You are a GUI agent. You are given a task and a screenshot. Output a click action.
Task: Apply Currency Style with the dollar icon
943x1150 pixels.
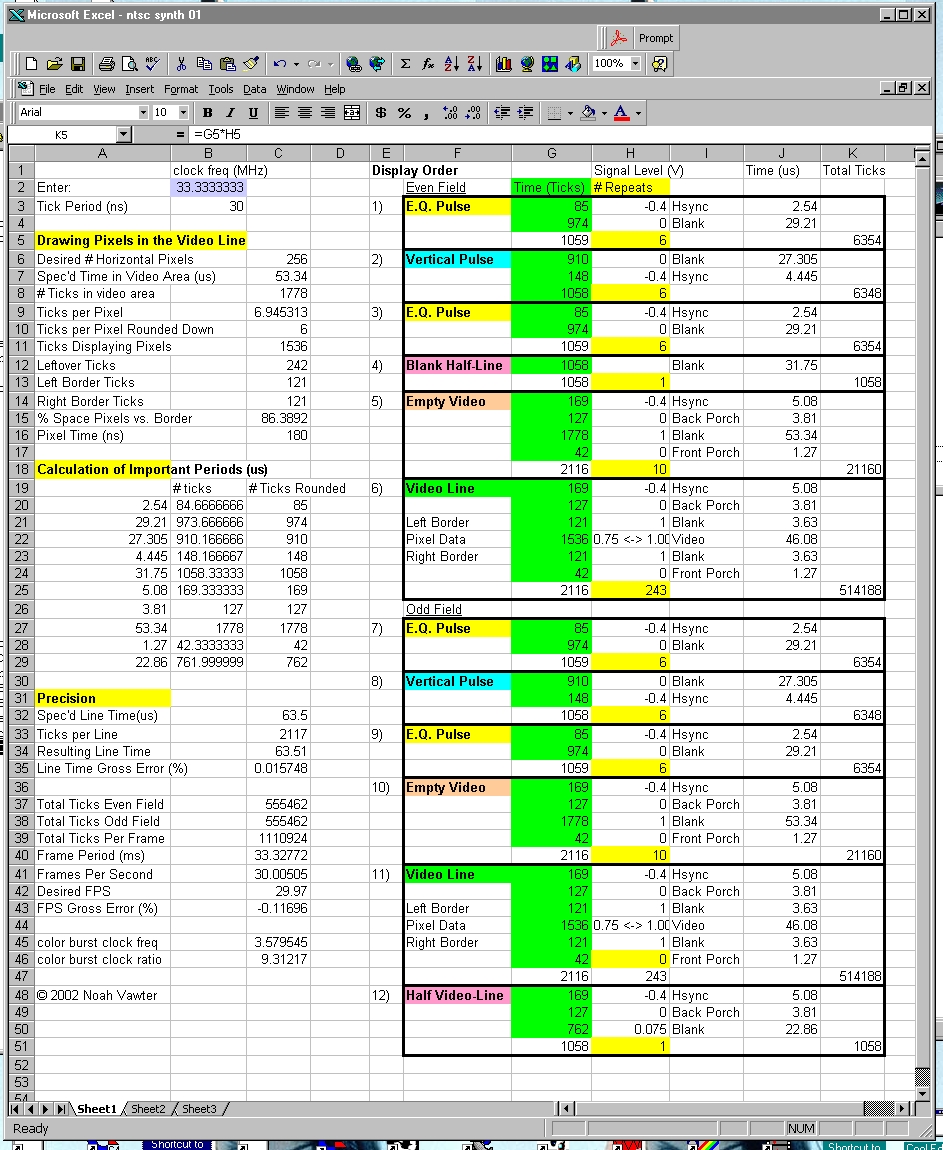381,113
